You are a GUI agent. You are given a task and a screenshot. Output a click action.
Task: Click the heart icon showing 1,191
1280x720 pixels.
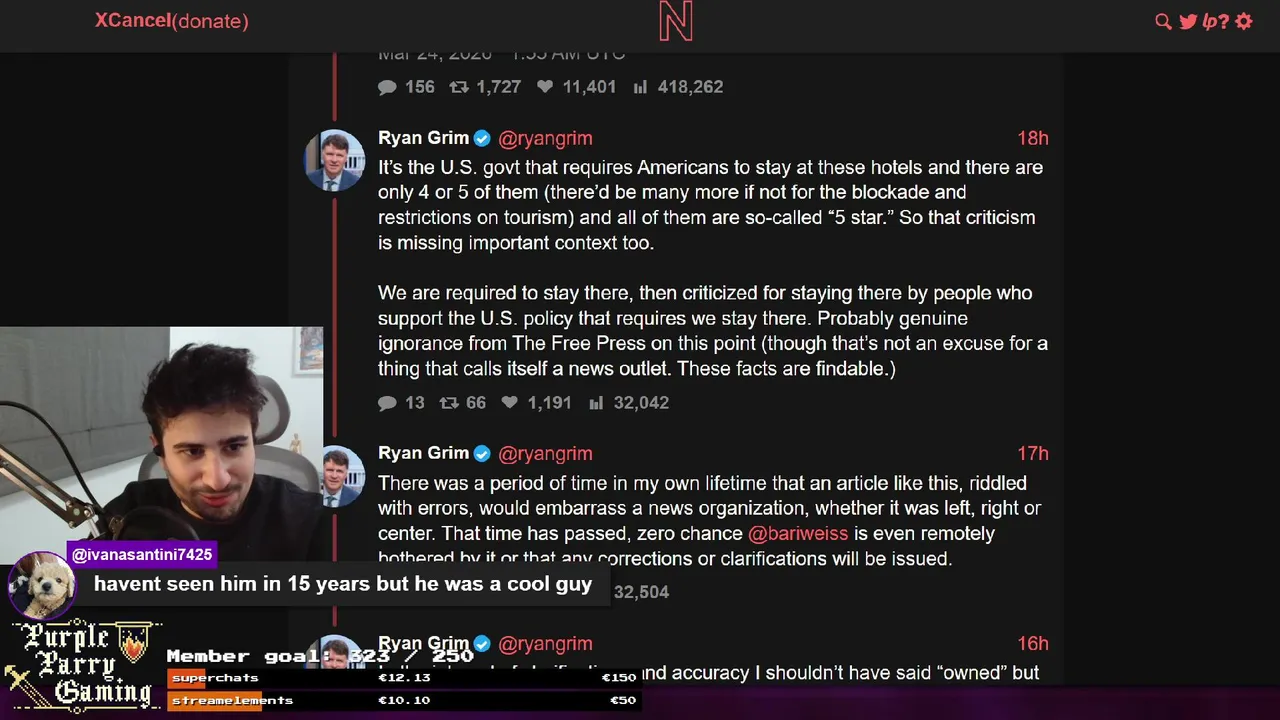pos(510,403)
